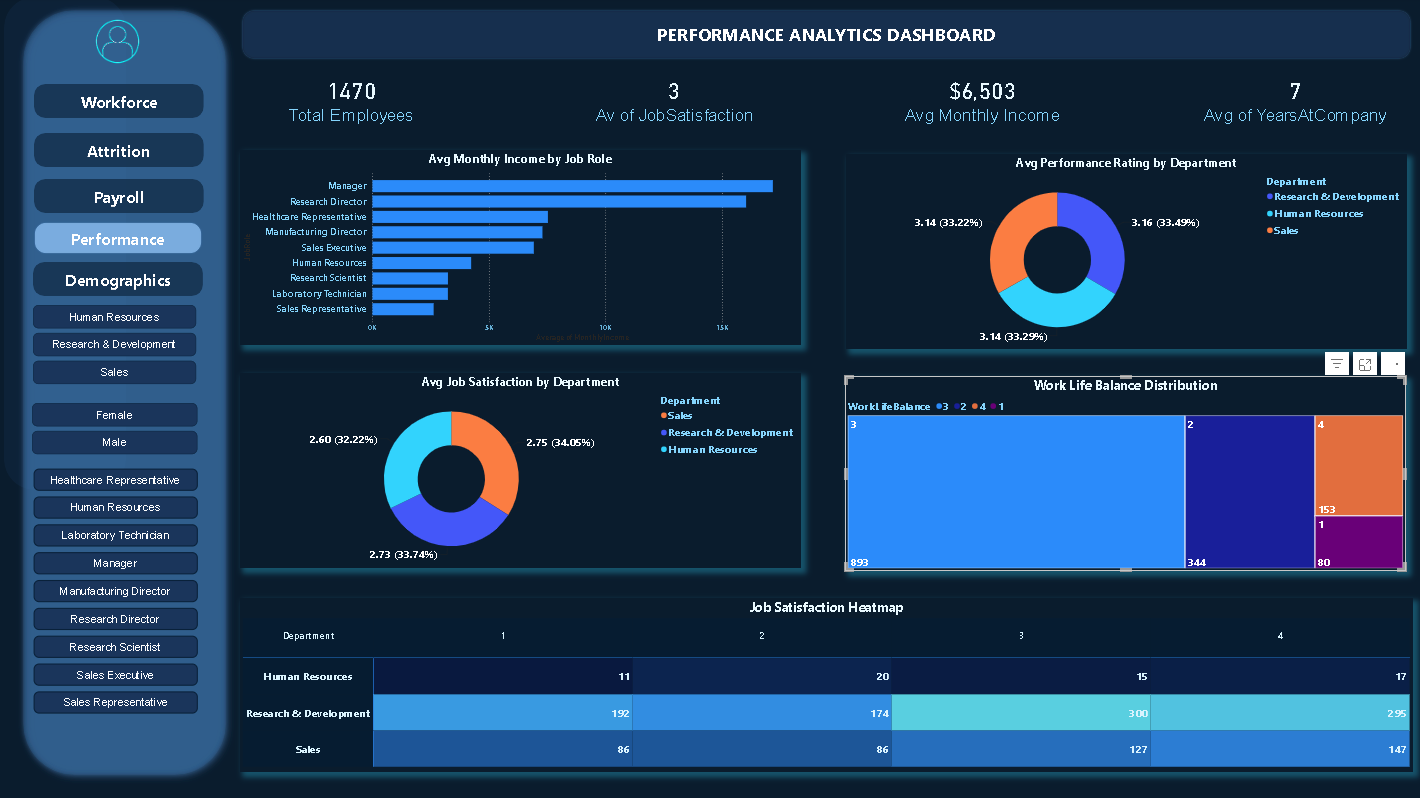Click Research & Development row header in heatmap

pos(308,713)
